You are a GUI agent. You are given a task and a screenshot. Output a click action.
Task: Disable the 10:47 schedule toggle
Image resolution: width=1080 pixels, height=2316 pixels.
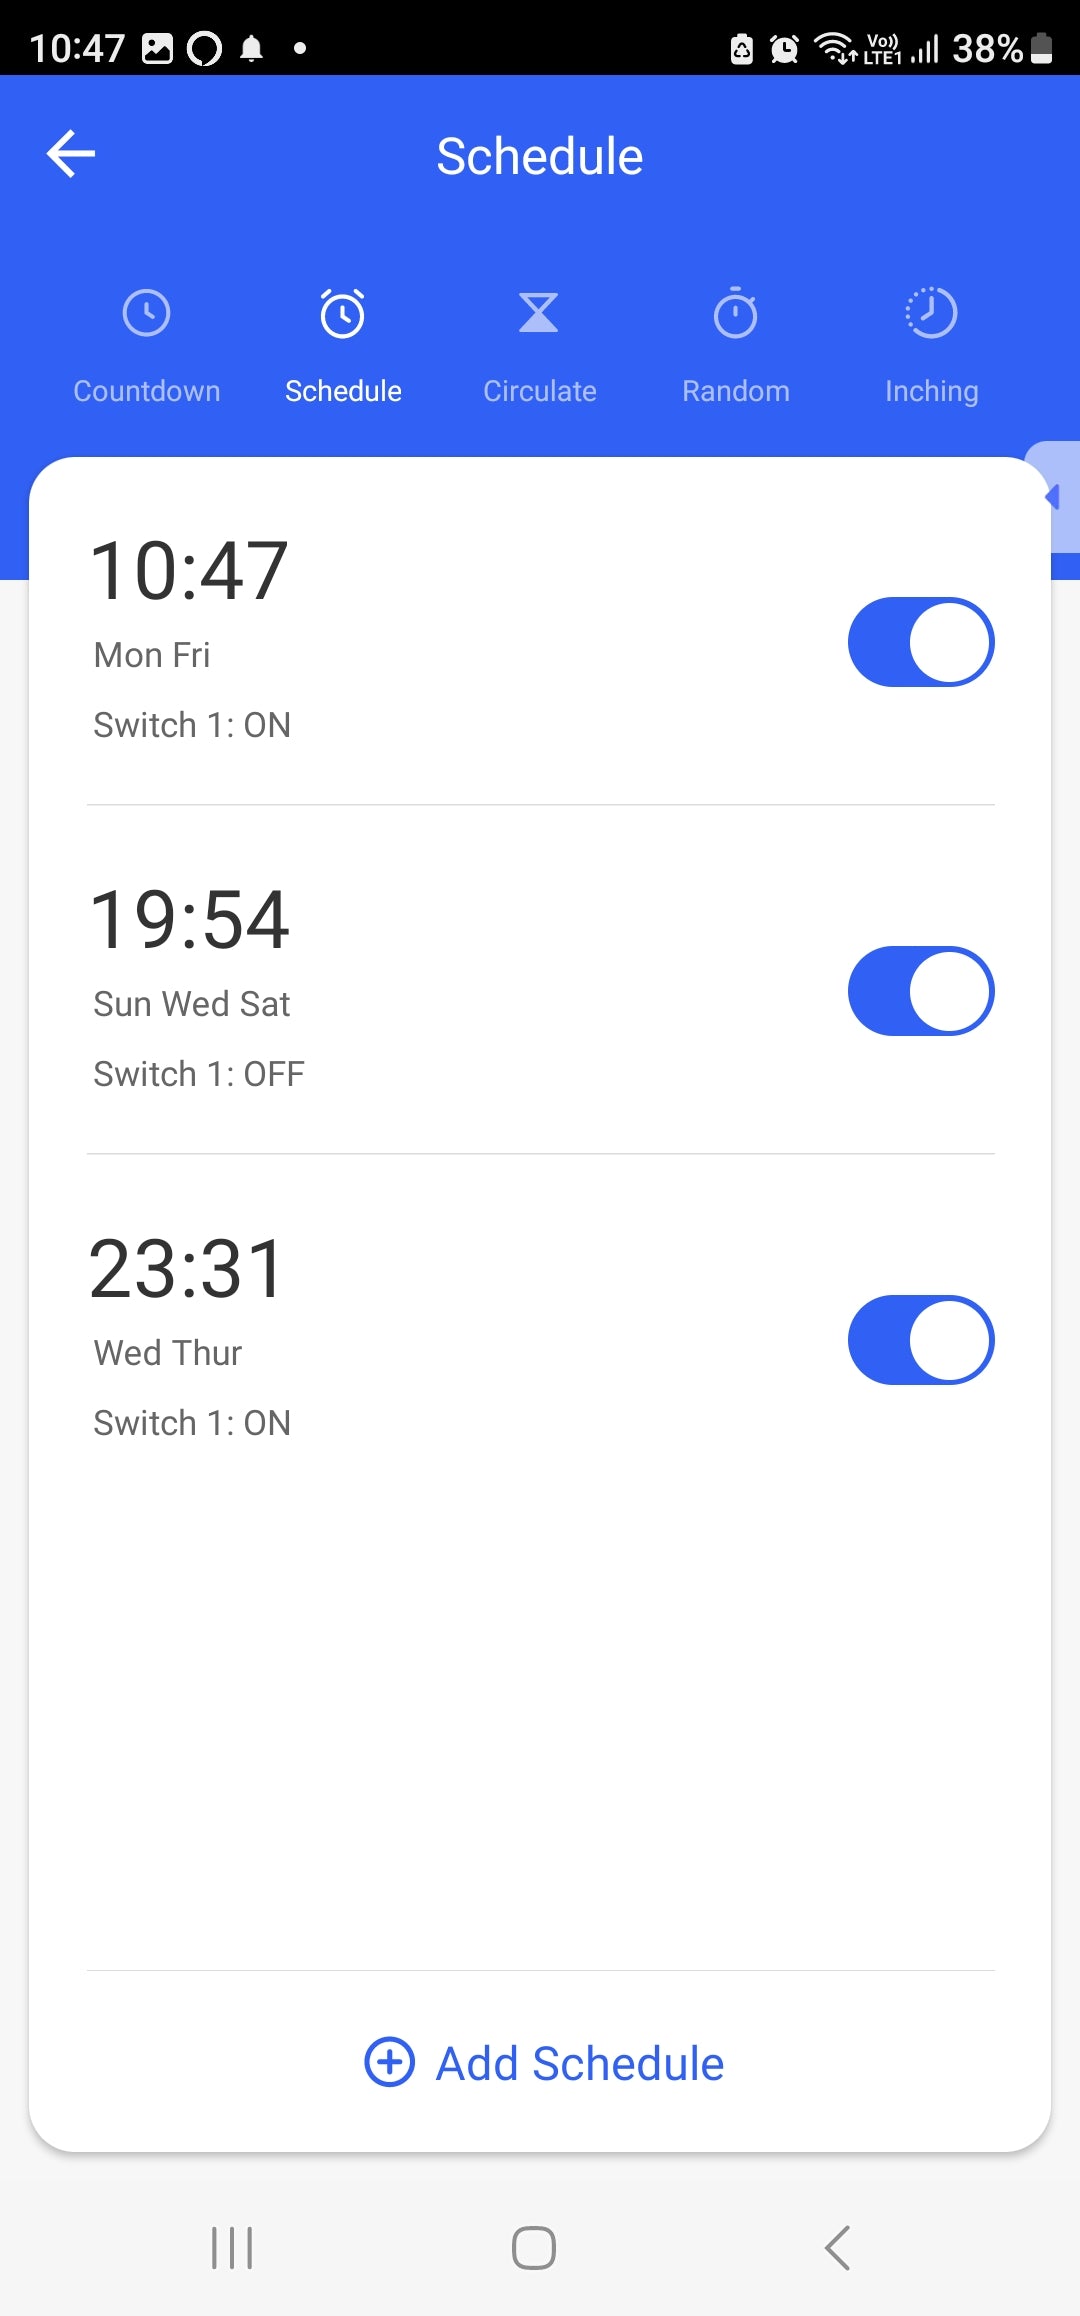tap(920, 642)
